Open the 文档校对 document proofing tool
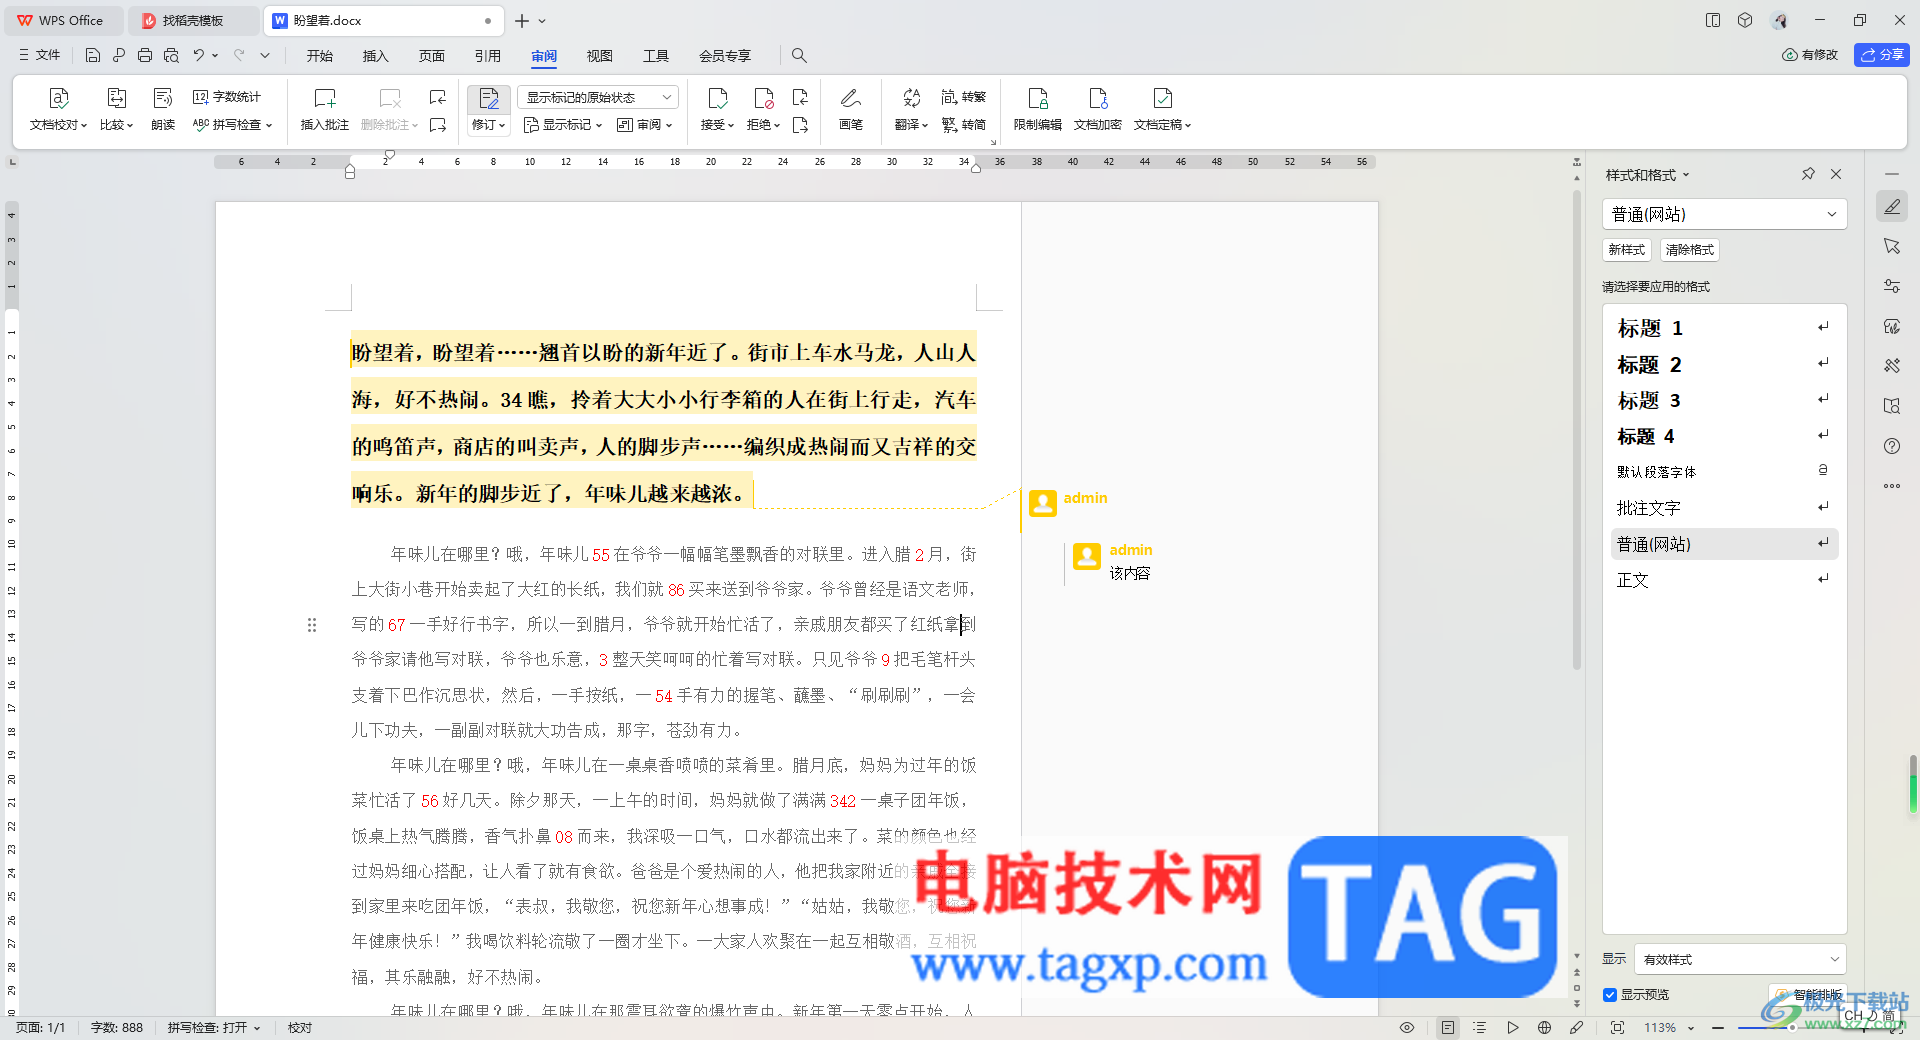Screen dimensions: 1920x1040 click(58, 109)
